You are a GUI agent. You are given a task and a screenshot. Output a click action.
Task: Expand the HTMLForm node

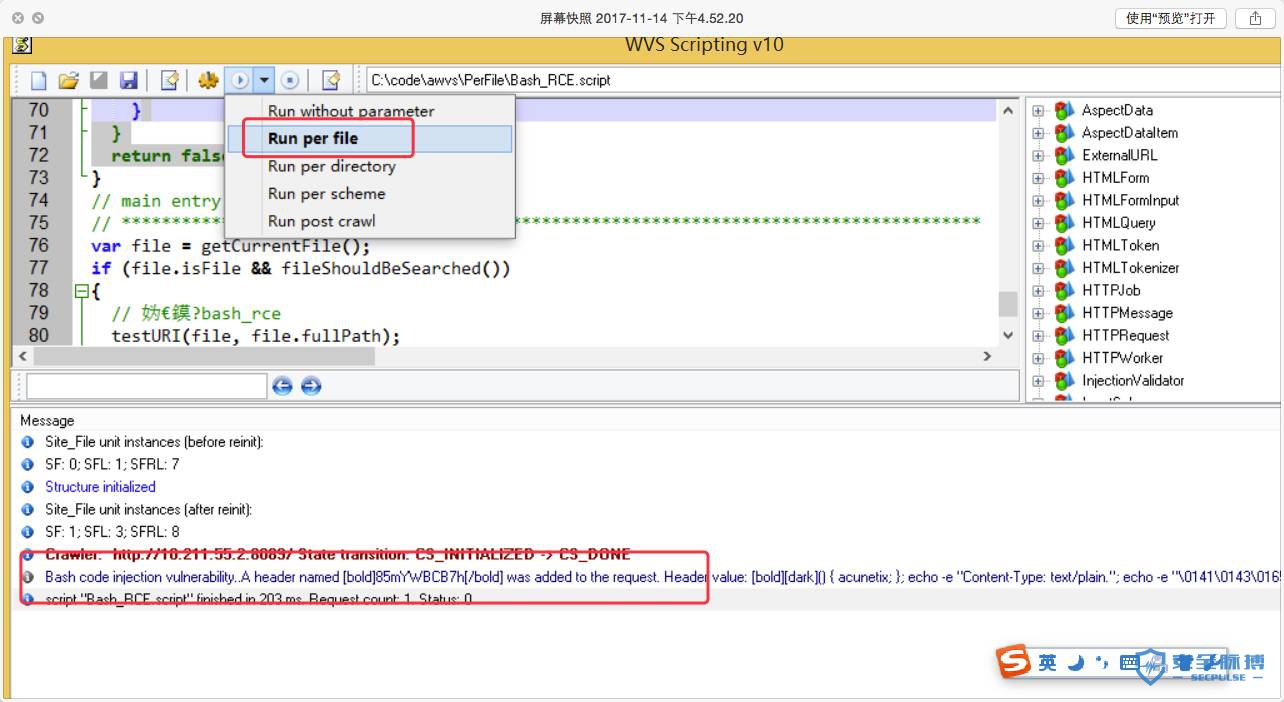(x=1038, y=178)
